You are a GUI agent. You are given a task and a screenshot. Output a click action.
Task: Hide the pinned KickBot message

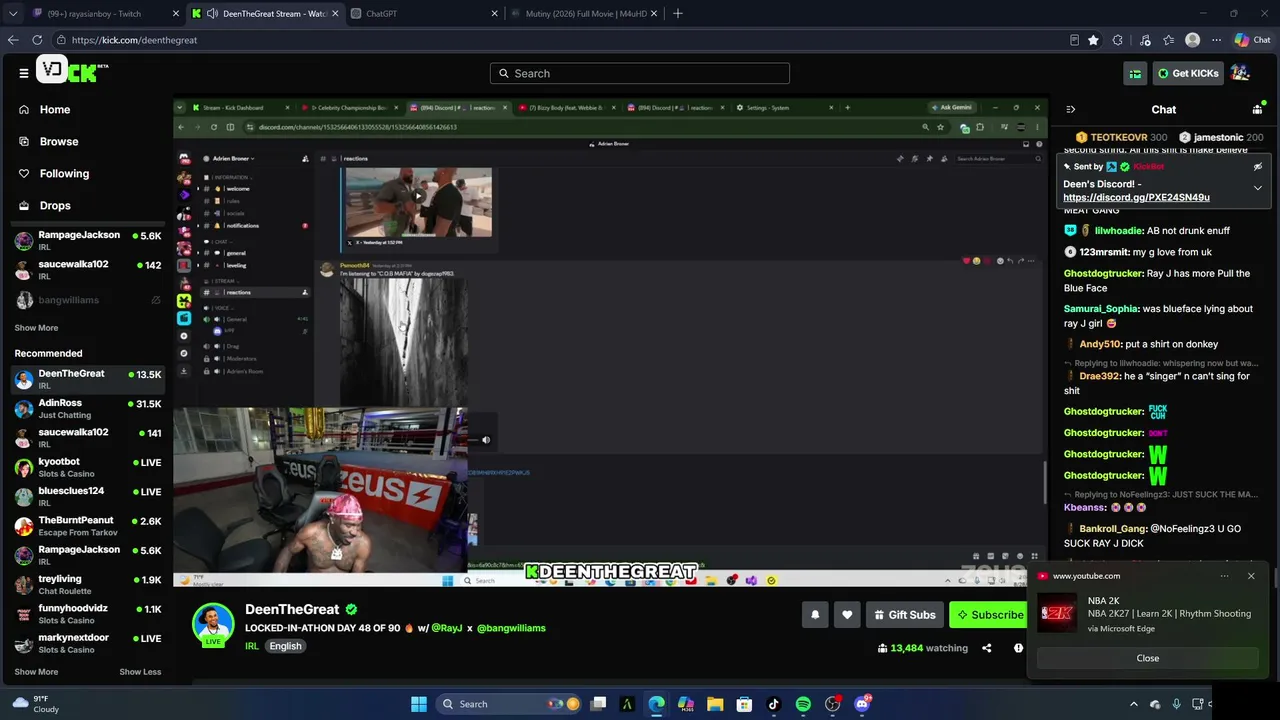coord(1258,167)
